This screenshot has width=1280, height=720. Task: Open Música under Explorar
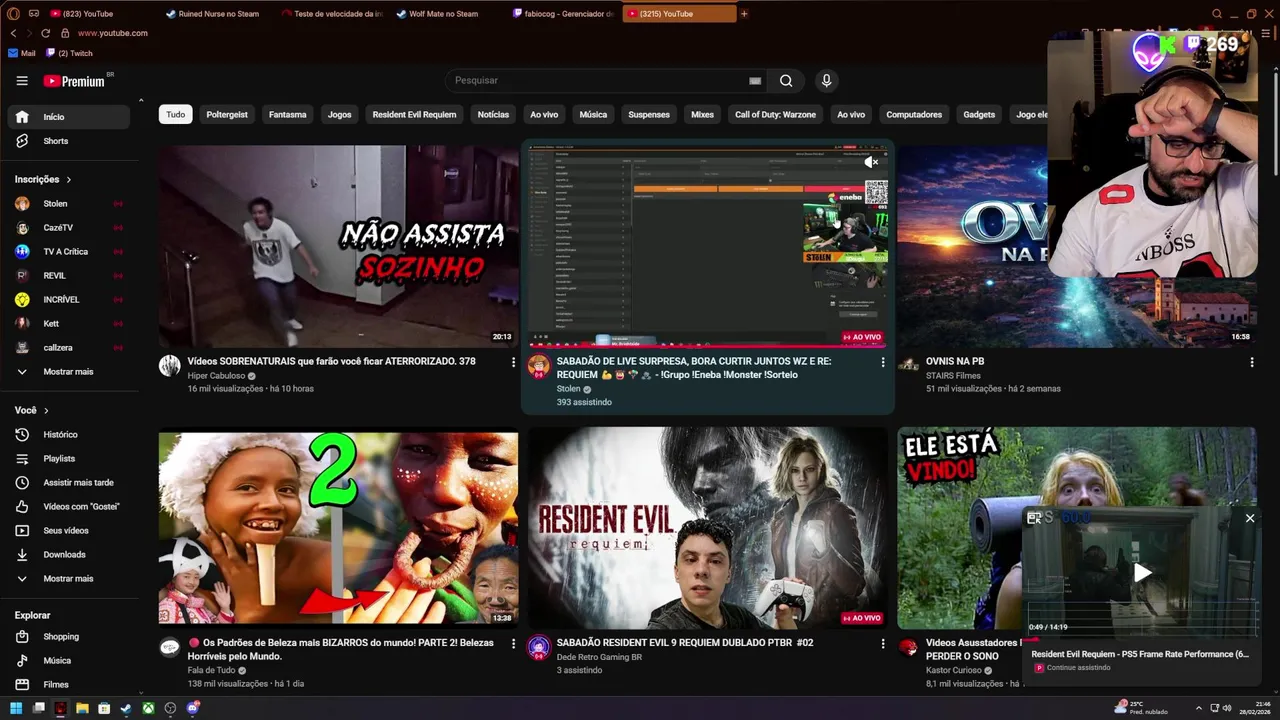68,661
